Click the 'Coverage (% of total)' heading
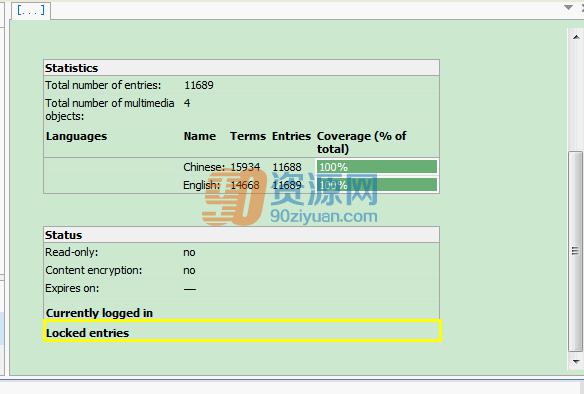Viewport: 584px width, 394px height. [x=361, y=142]
